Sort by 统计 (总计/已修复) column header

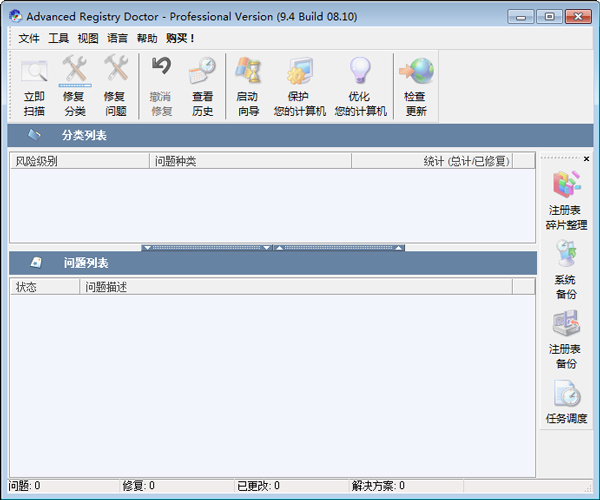[432, 161]
